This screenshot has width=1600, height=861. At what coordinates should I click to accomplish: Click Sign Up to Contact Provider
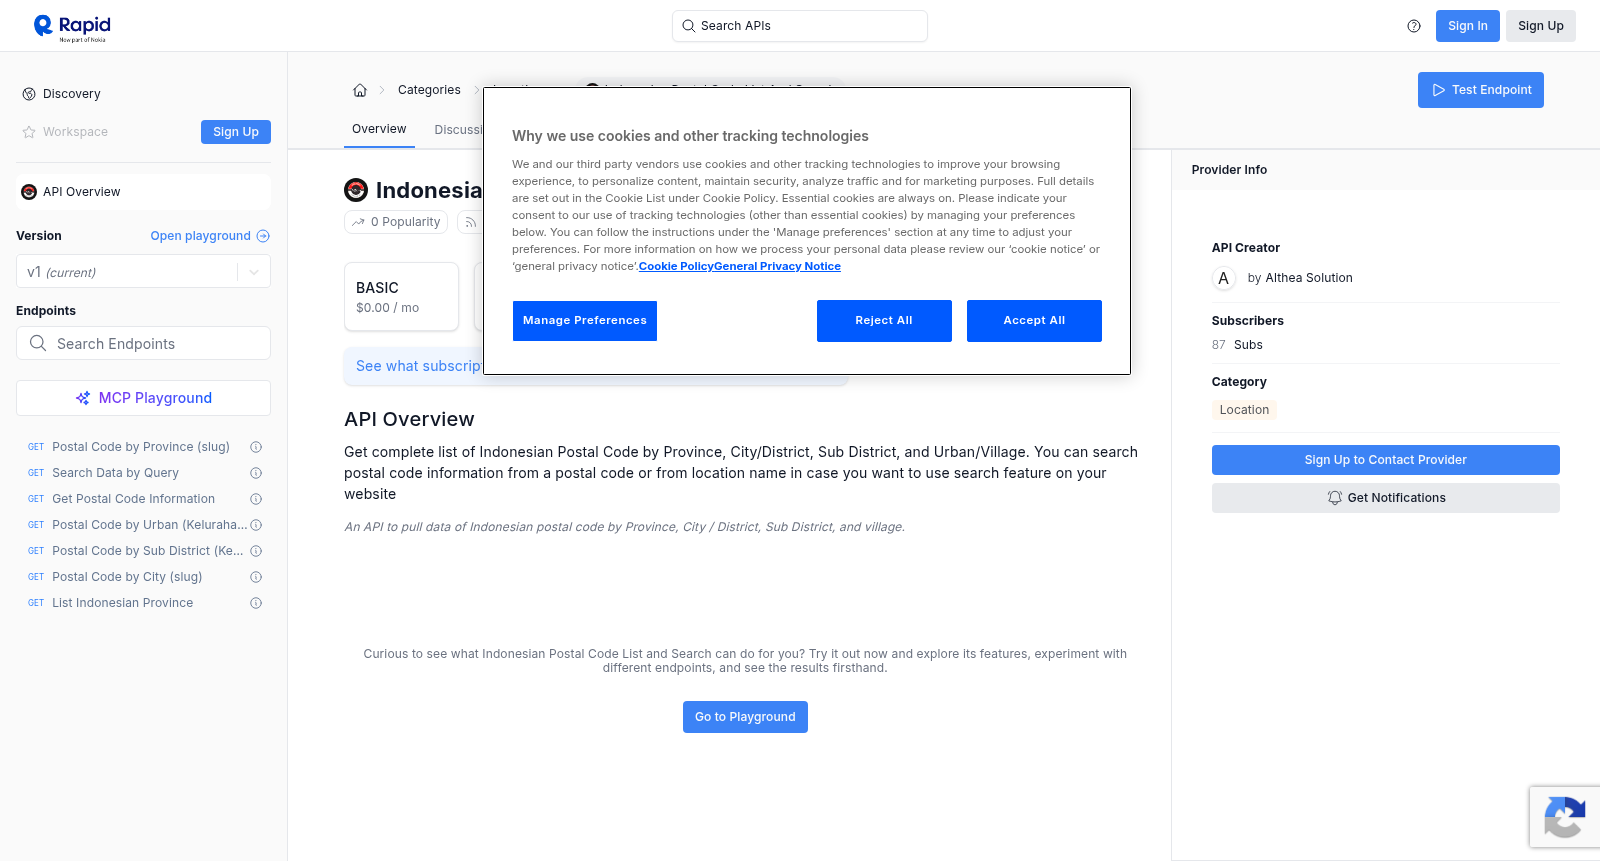1386,460
